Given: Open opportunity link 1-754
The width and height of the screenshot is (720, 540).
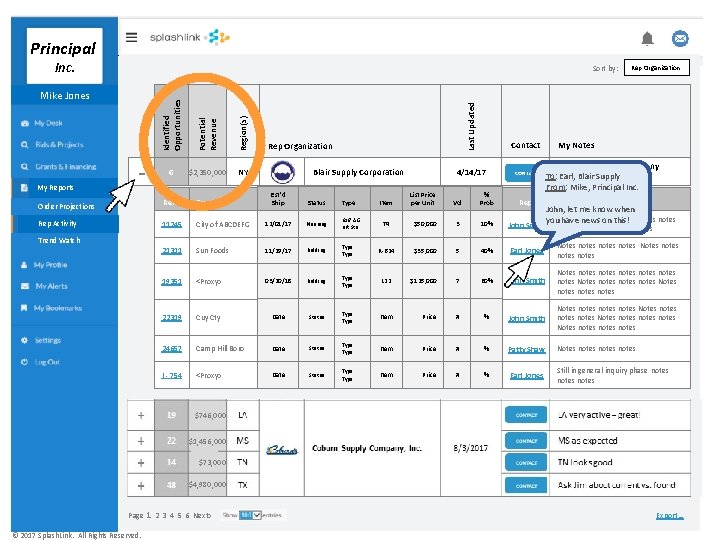Looking at the screenshot, I should pos(171,376).
